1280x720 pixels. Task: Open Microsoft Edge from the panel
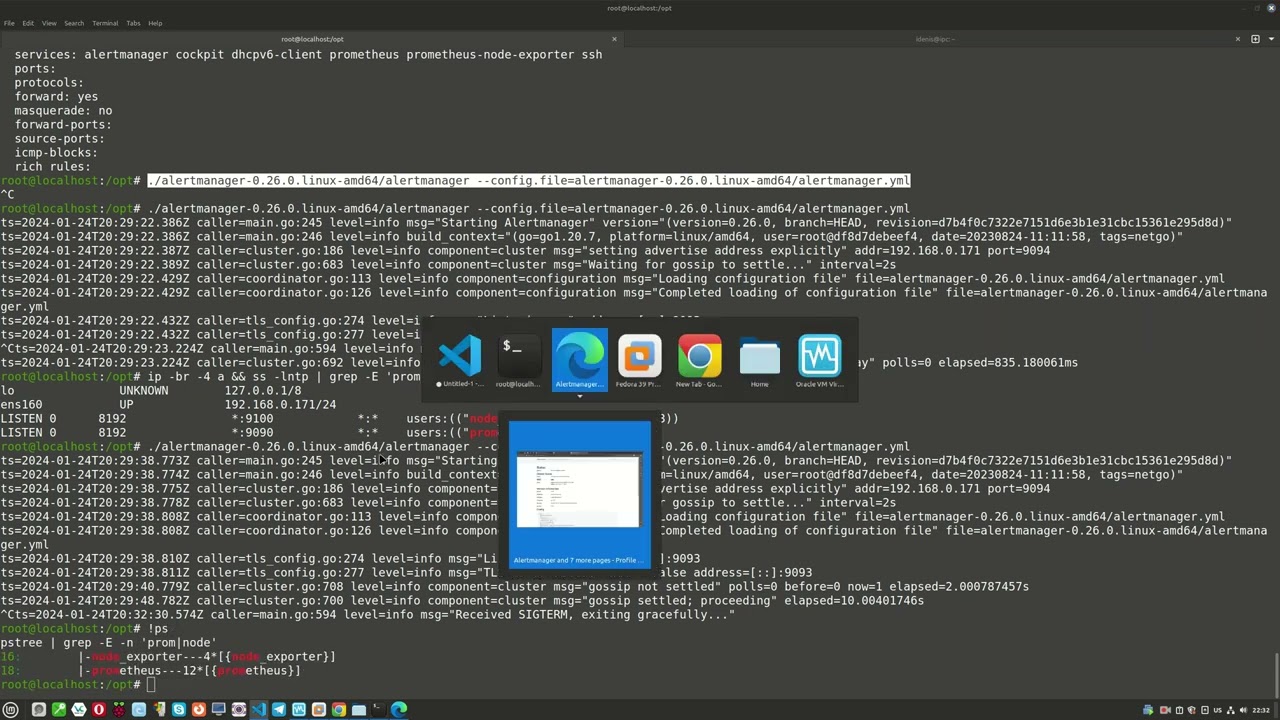coord(399,710)
